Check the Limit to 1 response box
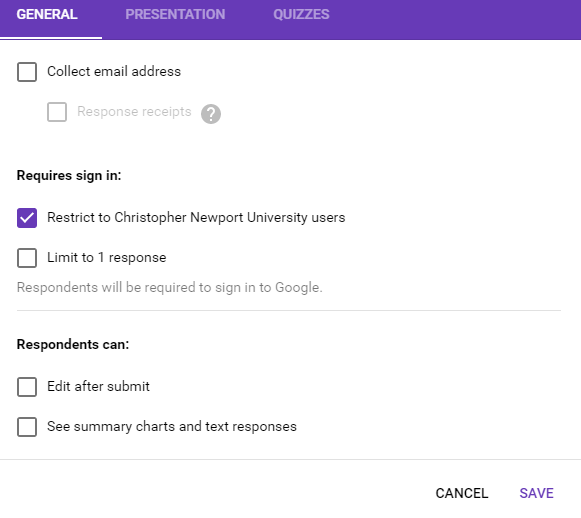The image size is (581, 518). [27, 258]
